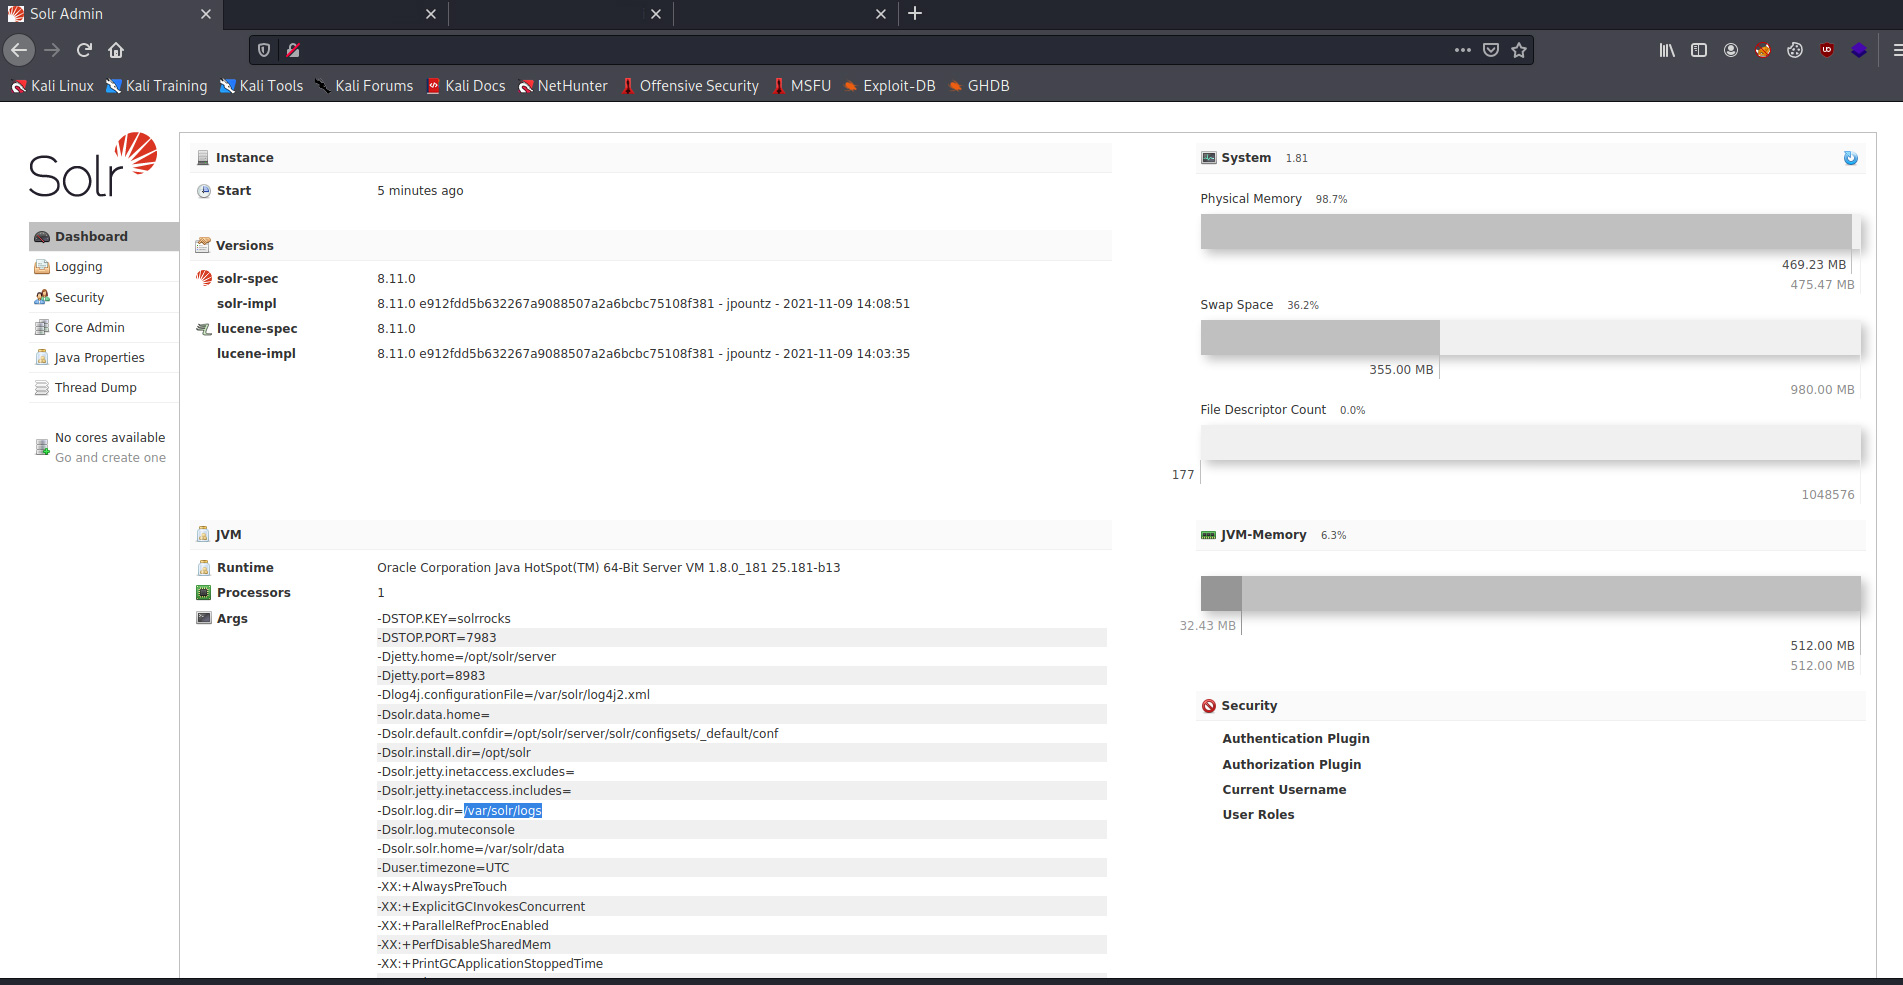This screenshot has width=1903, height=985.
Task: Close the second browser tab
Action: pos(431,14)
